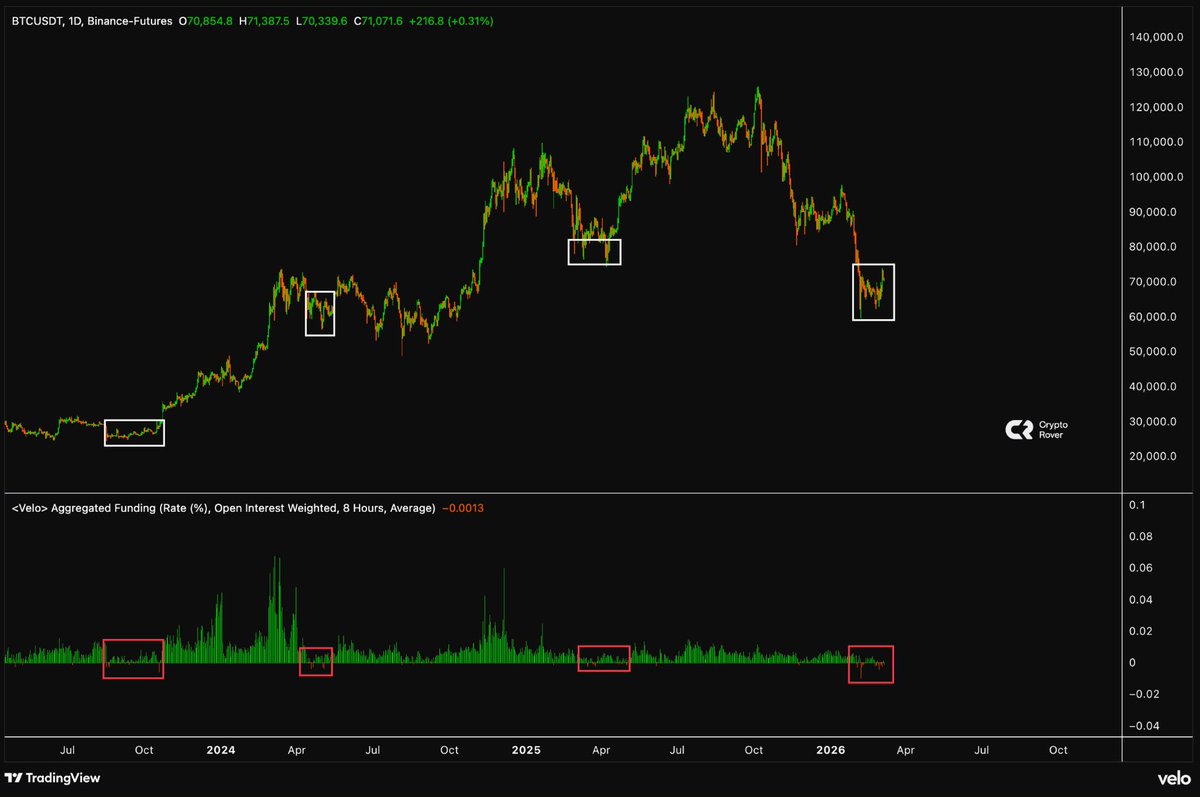Select the widest red box on the funding panel
This screenshot has width=1200, height=797.
pyautogui.click(x=133, y=658)
